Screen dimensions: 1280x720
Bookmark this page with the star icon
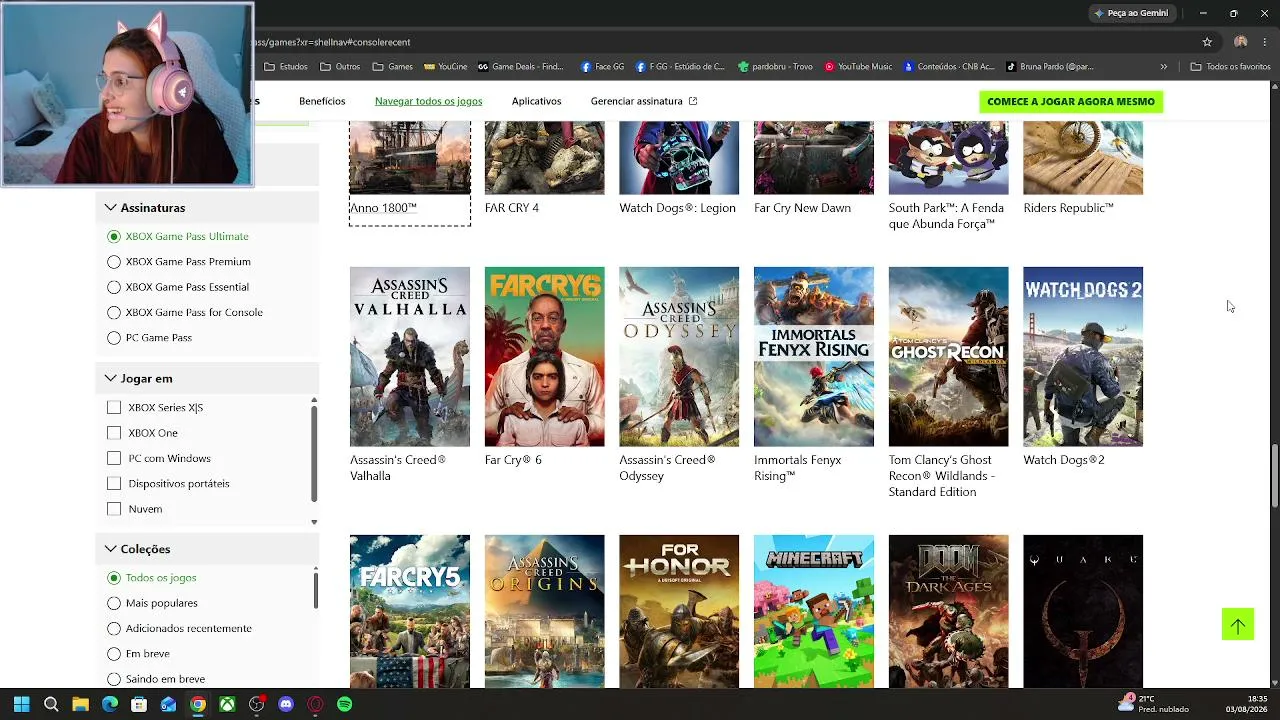tap(1207, 42)
